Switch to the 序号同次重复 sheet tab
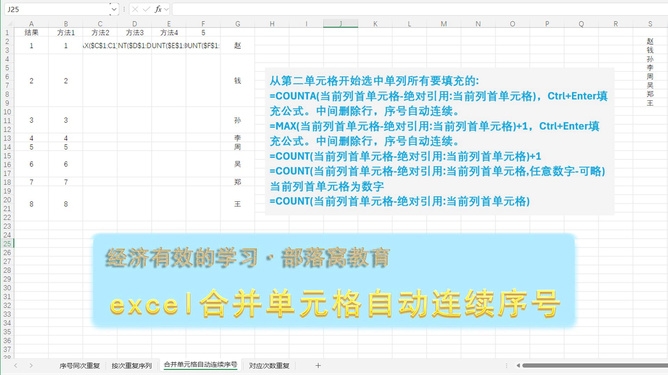Viewport: 668px width, 375px height. (x=79, y=366)
